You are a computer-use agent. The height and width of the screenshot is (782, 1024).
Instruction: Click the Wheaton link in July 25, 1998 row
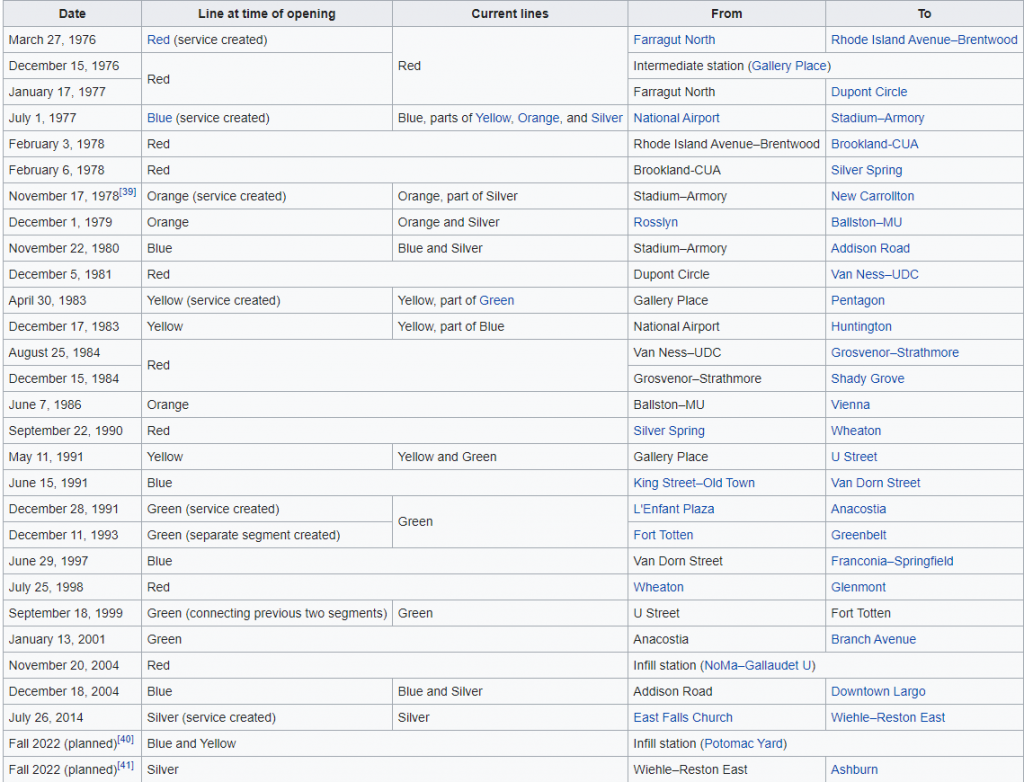pyautogui.click(x=658, y=589)
